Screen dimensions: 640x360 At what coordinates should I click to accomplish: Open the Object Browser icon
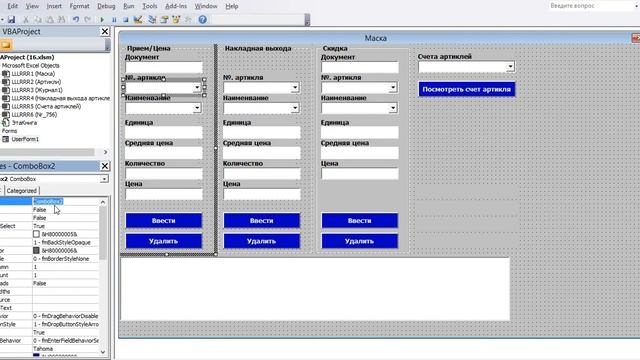coord(176,20)
